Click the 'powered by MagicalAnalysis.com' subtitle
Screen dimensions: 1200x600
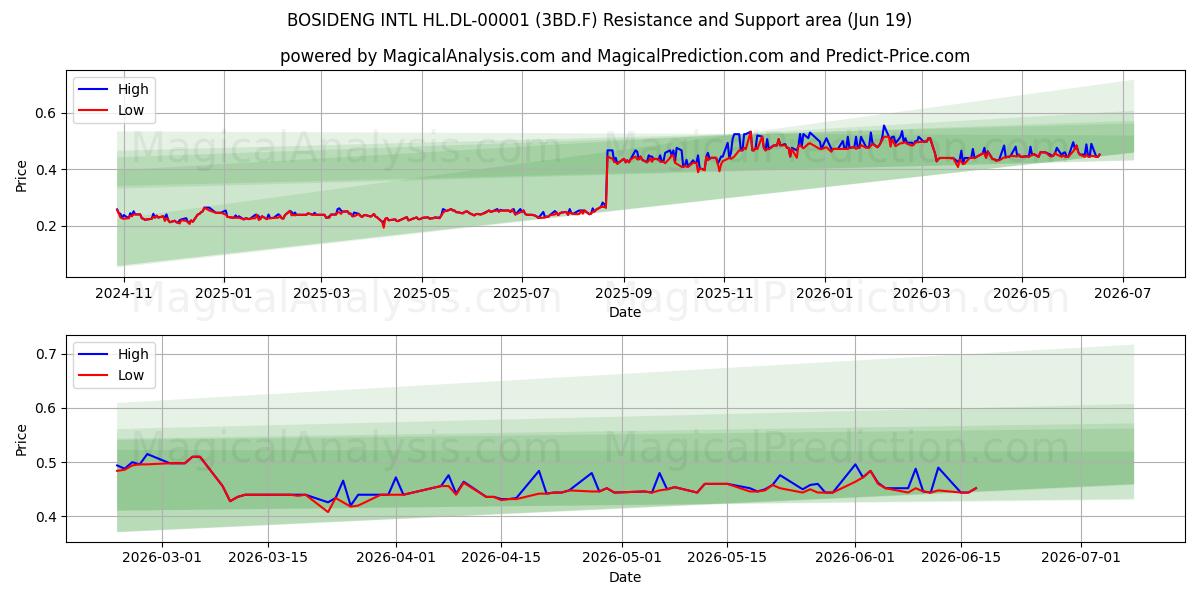pyautogui.click(x=625, y=56)
